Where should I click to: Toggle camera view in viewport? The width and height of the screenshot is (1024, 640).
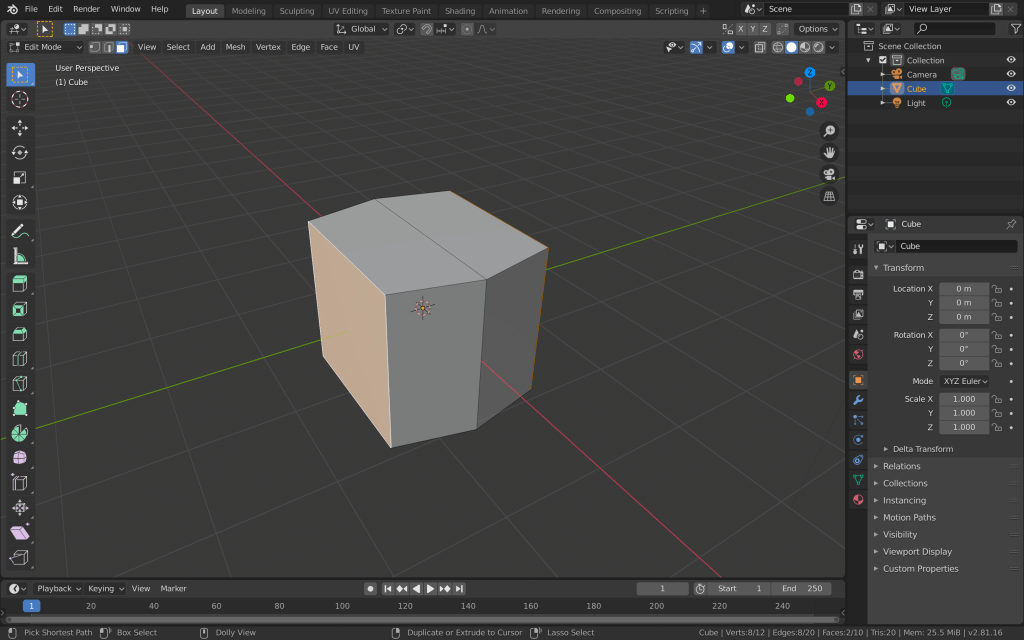829,174
